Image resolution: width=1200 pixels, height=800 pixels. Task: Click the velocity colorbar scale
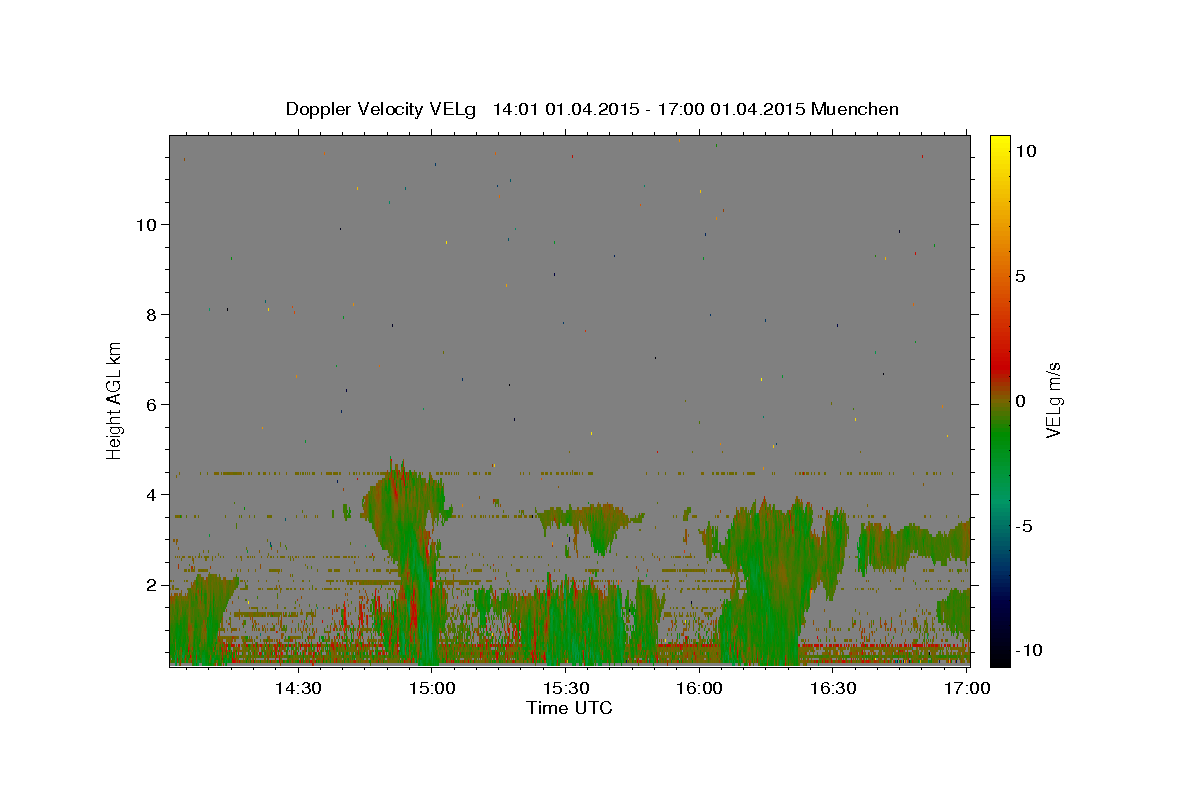tap(999, 400)
